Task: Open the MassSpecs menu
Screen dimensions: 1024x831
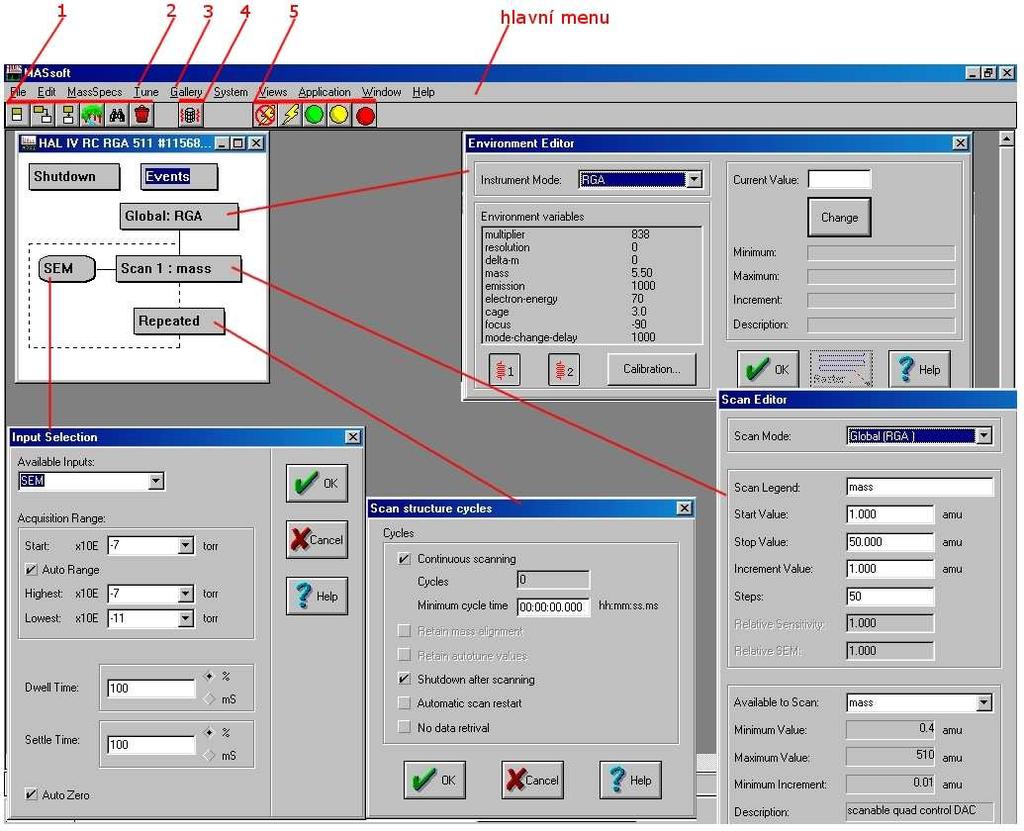Action: (94, 92)
